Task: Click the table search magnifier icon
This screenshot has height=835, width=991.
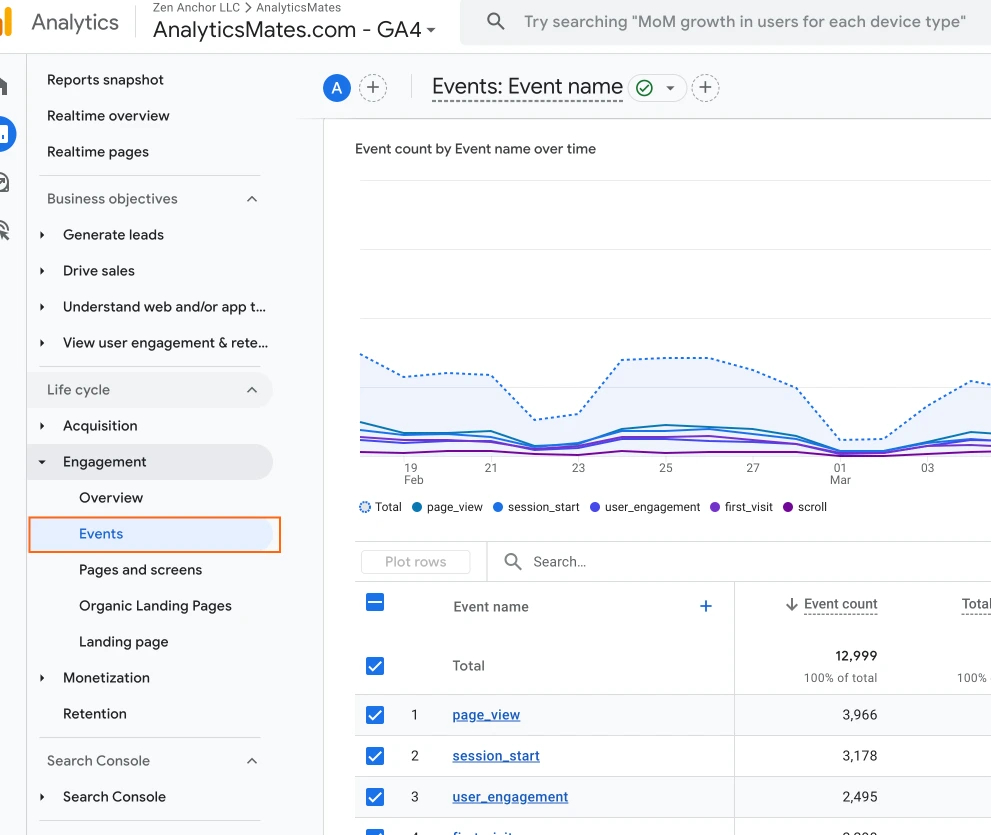Action: (513, 561)
